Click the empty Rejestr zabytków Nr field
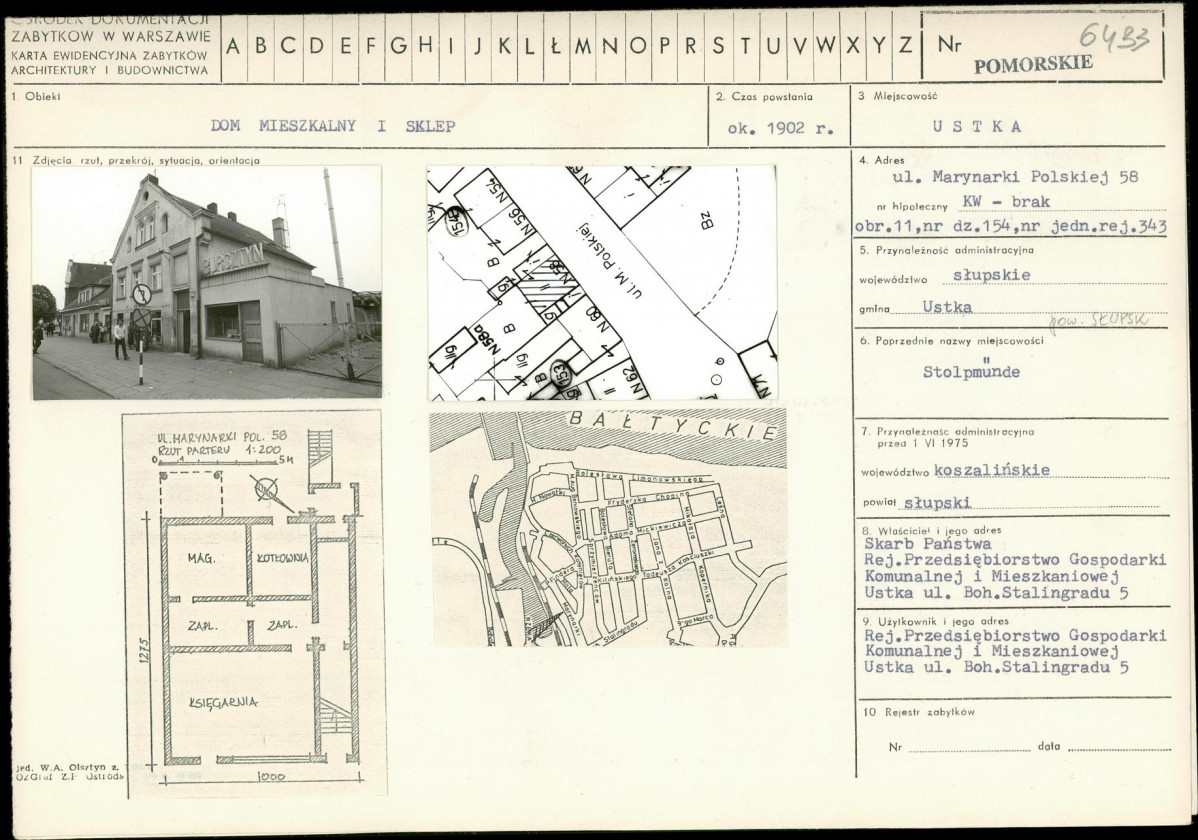 [968, 746]
